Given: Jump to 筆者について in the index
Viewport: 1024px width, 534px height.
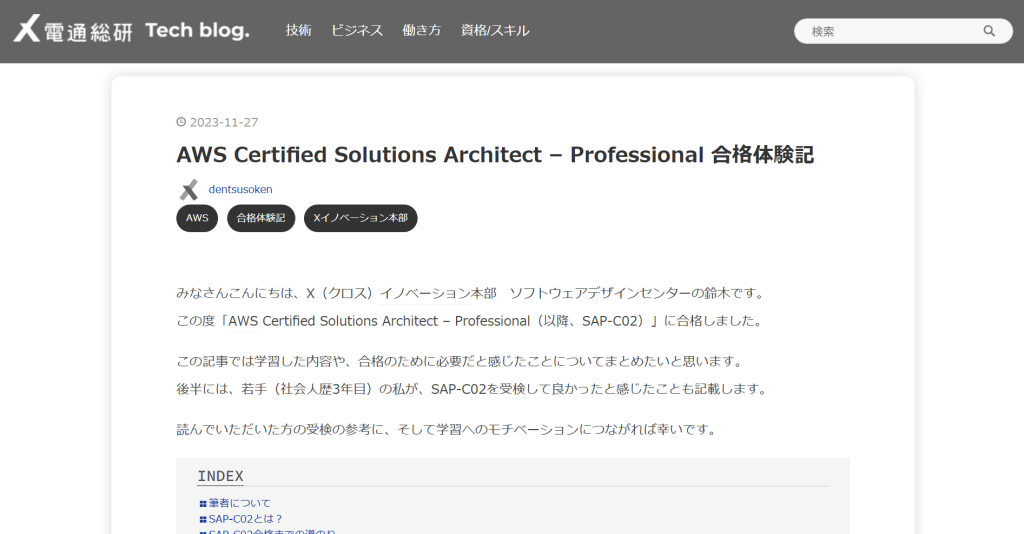Looking at the screenshot, I should coord(239,503).
